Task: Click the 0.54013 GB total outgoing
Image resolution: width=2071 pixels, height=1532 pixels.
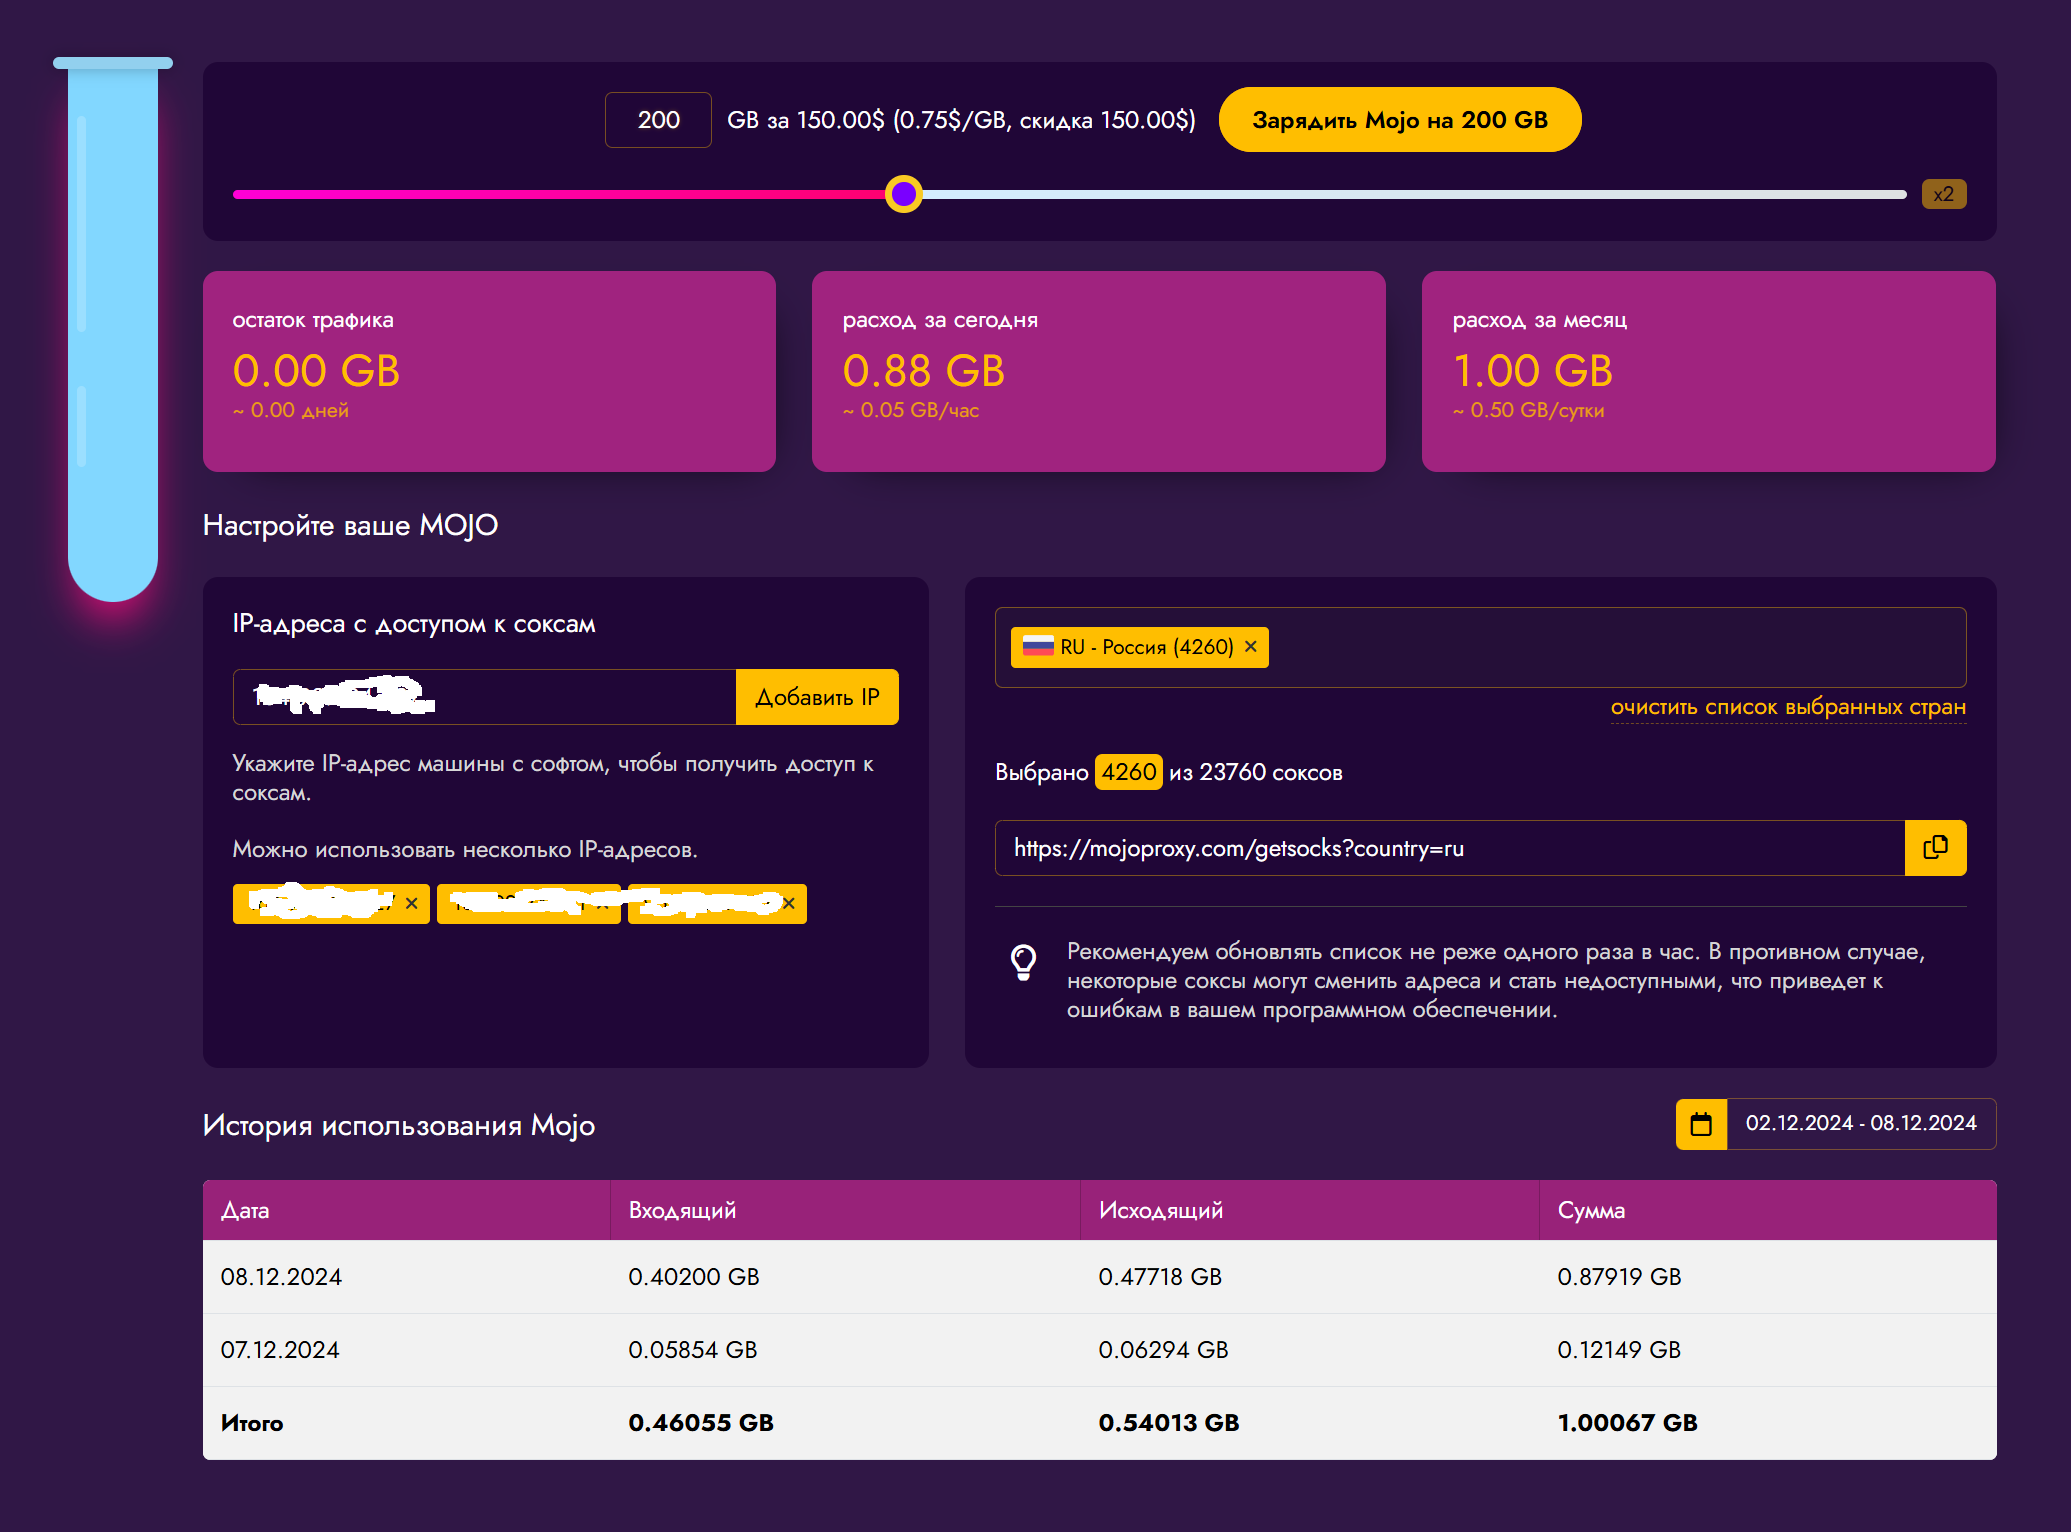Action: point(1169,1423)
